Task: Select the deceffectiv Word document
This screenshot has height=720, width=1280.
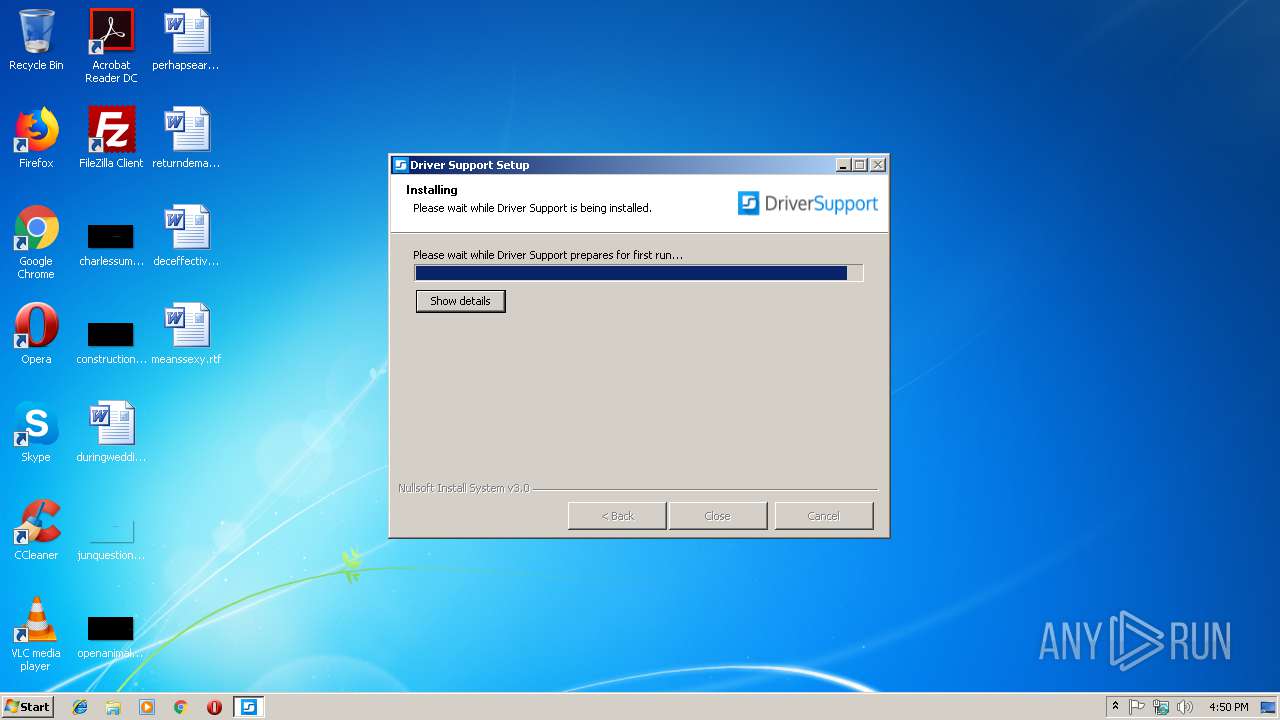Action: (x=186, y=236)
